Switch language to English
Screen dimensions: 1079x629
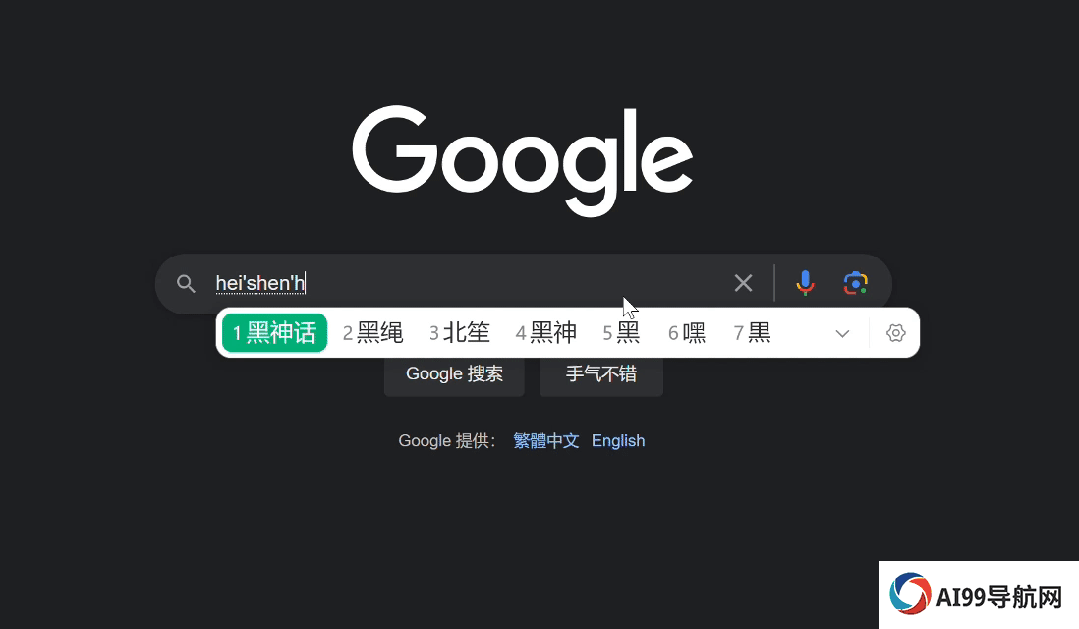619,440
